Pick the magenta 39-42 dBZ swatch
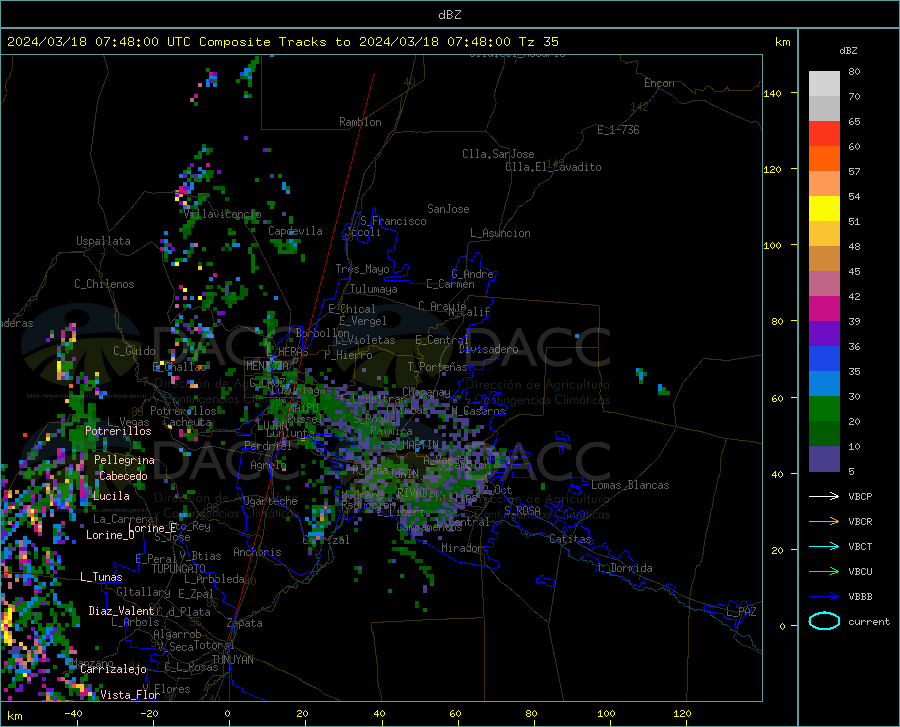The width and height of the screenshot is (900, 727). coord(824,309)
